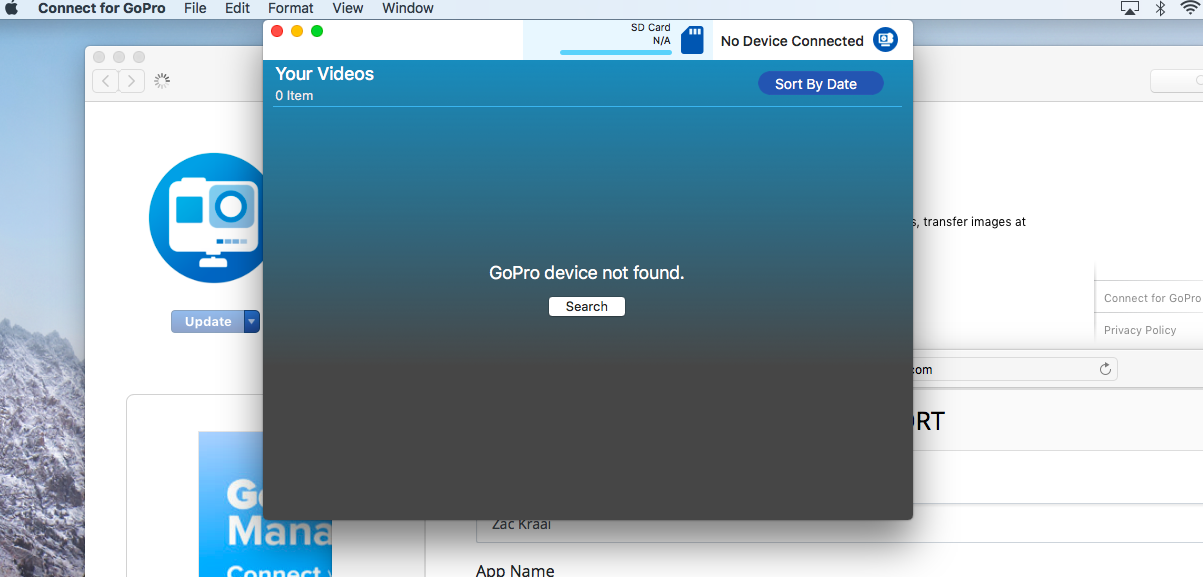Open the Privacy Policy link
Image resolution: width=1203 pixels, height=577 pixels.
coord(1140,330)
